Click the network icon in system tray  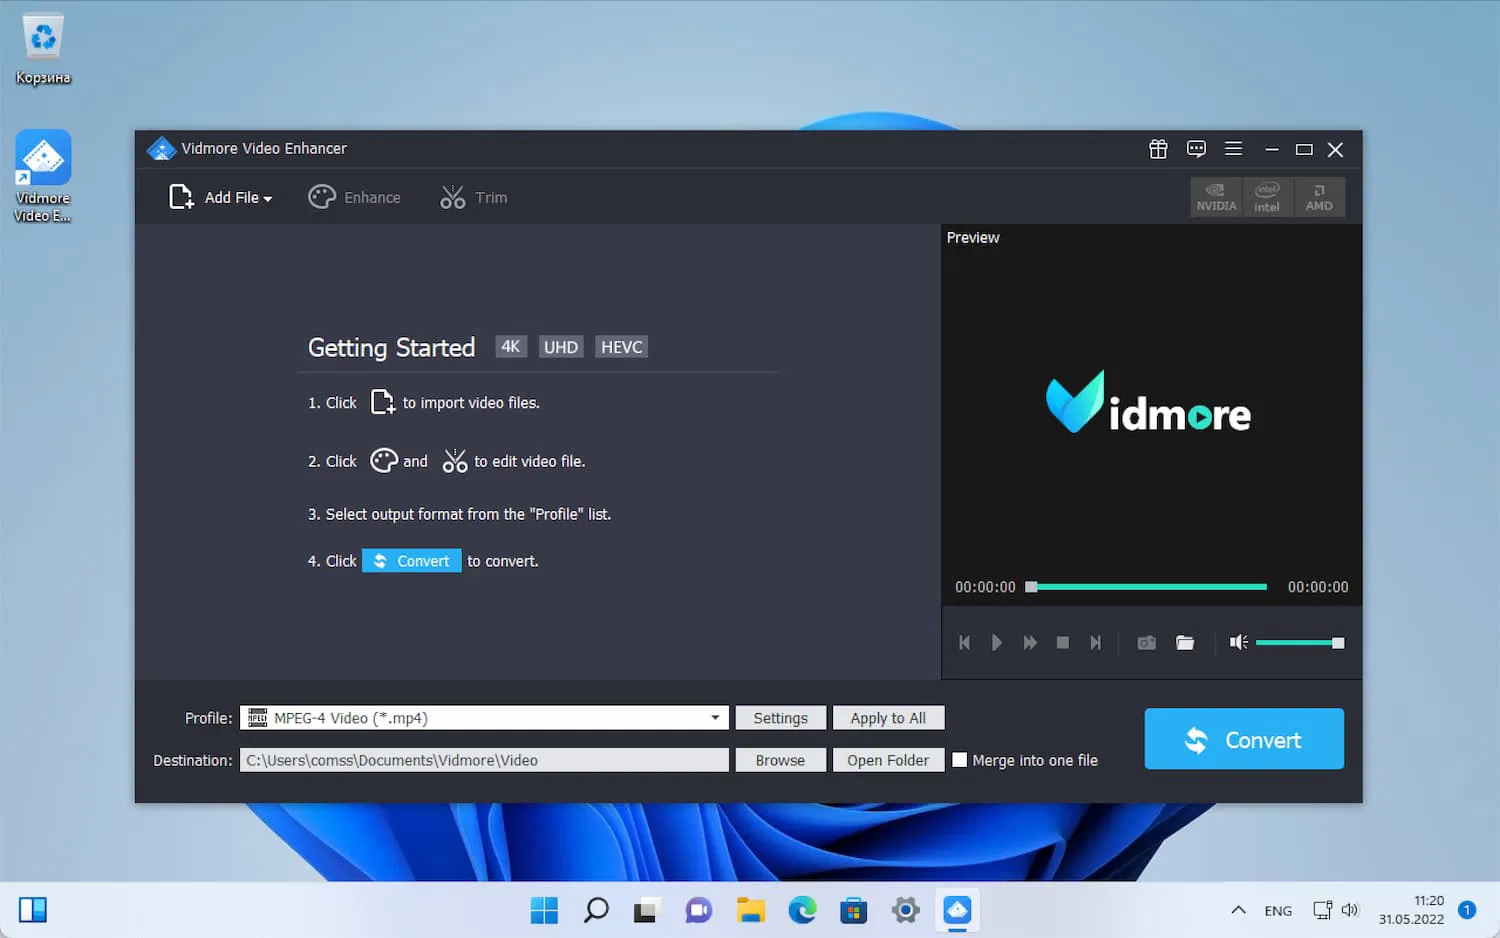[x=1322, y=910]
